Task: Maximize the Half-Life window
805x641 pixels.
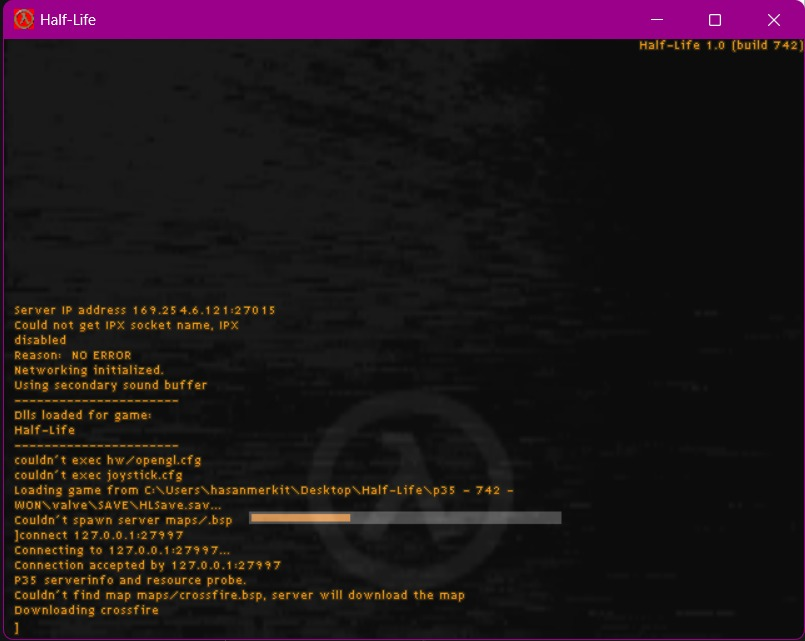Action: tap(715, 20)
